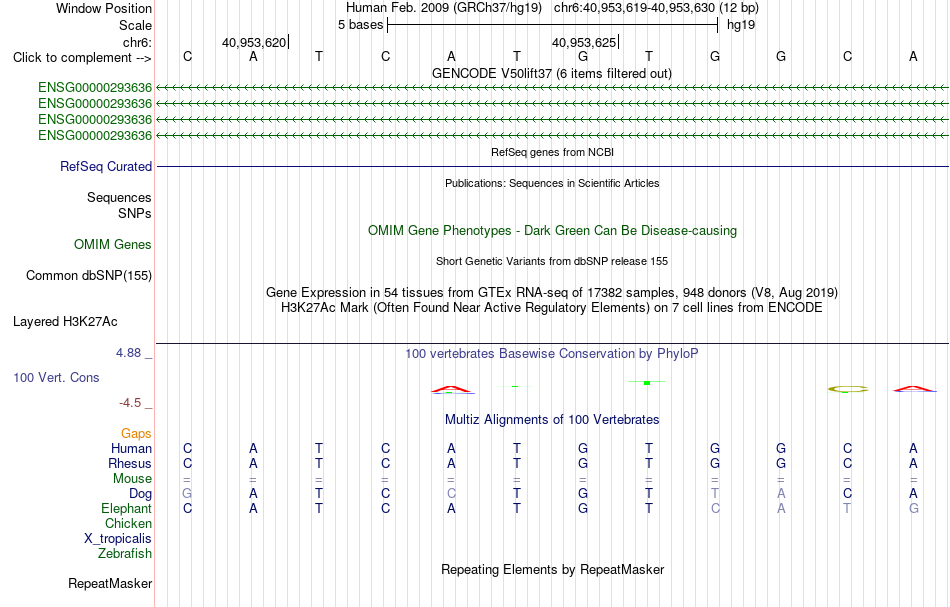This screenshot has height=607, width=950.
Task: Click 'Repeating Elements by RepeatMasker' title
Action: (553, 570)
